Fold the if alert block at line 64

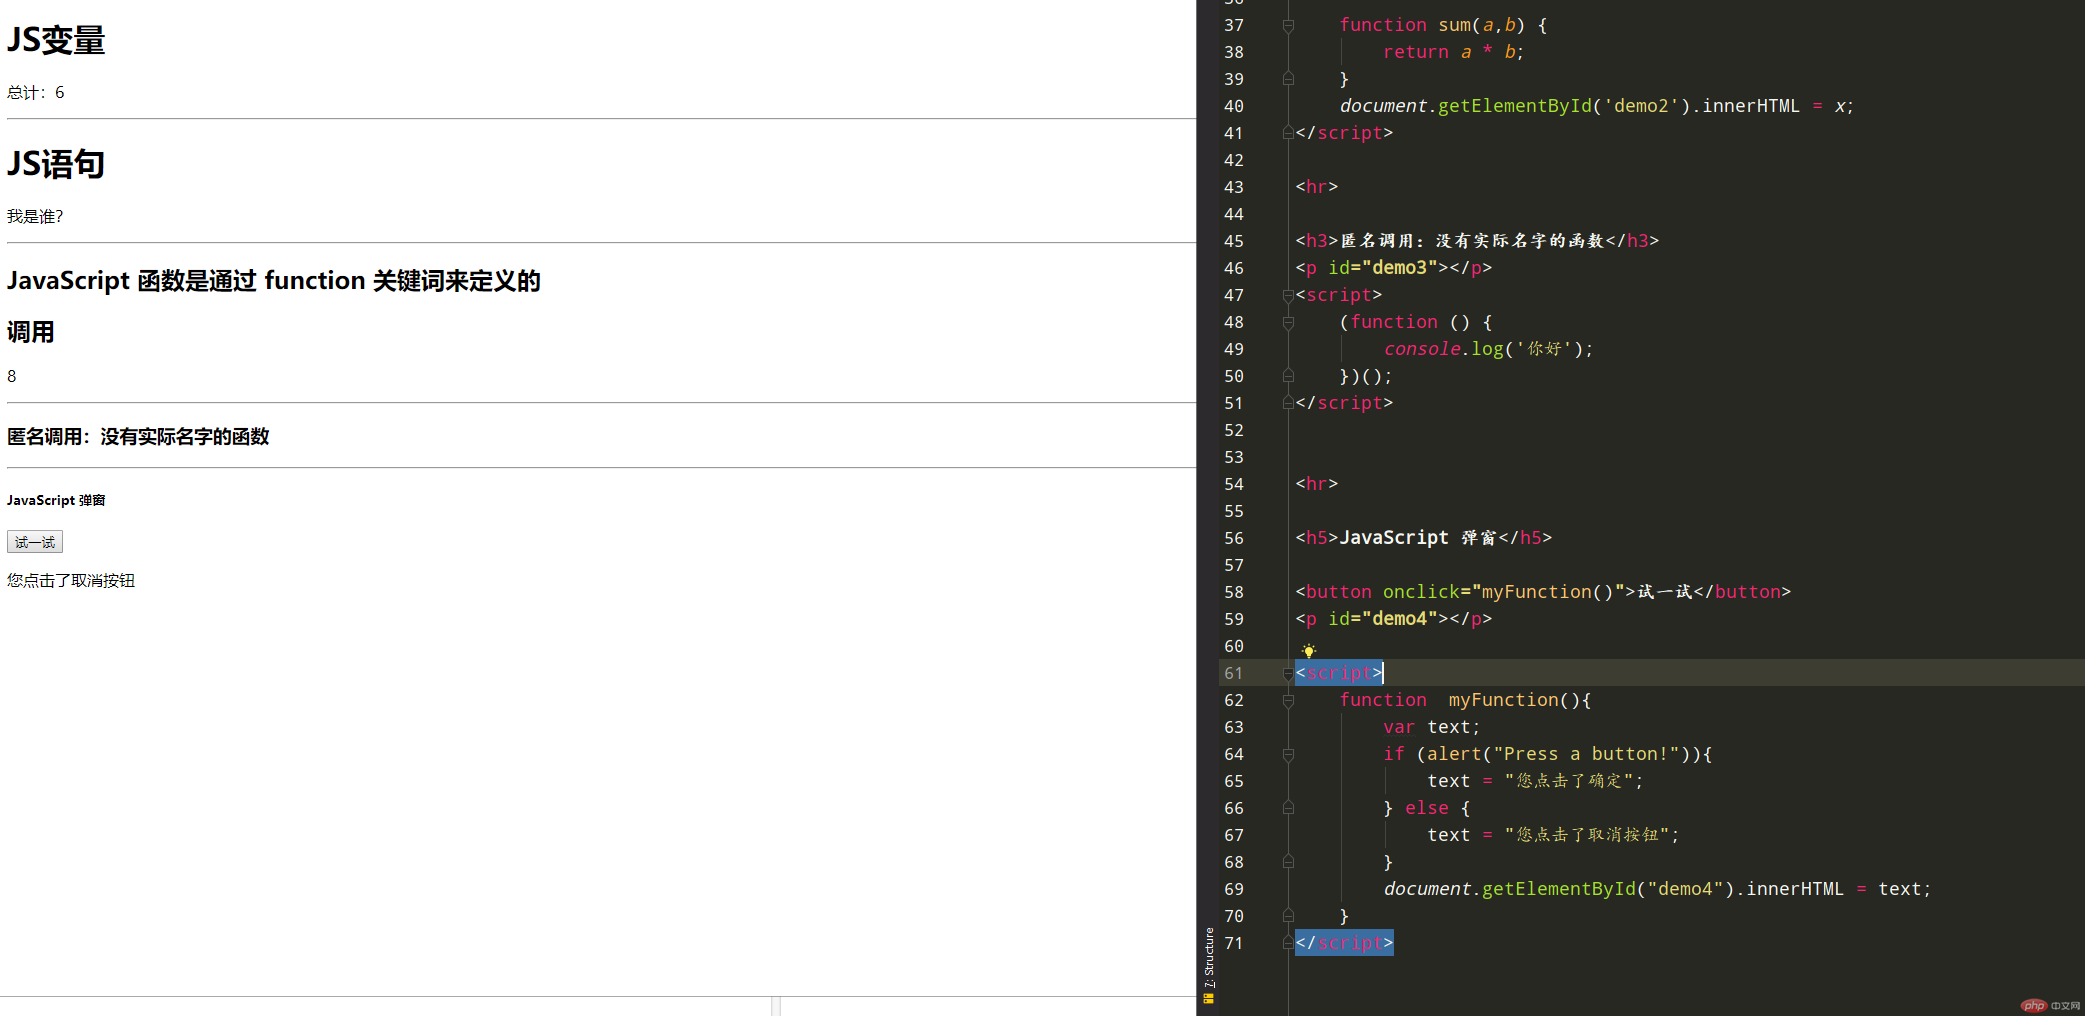1288,755
